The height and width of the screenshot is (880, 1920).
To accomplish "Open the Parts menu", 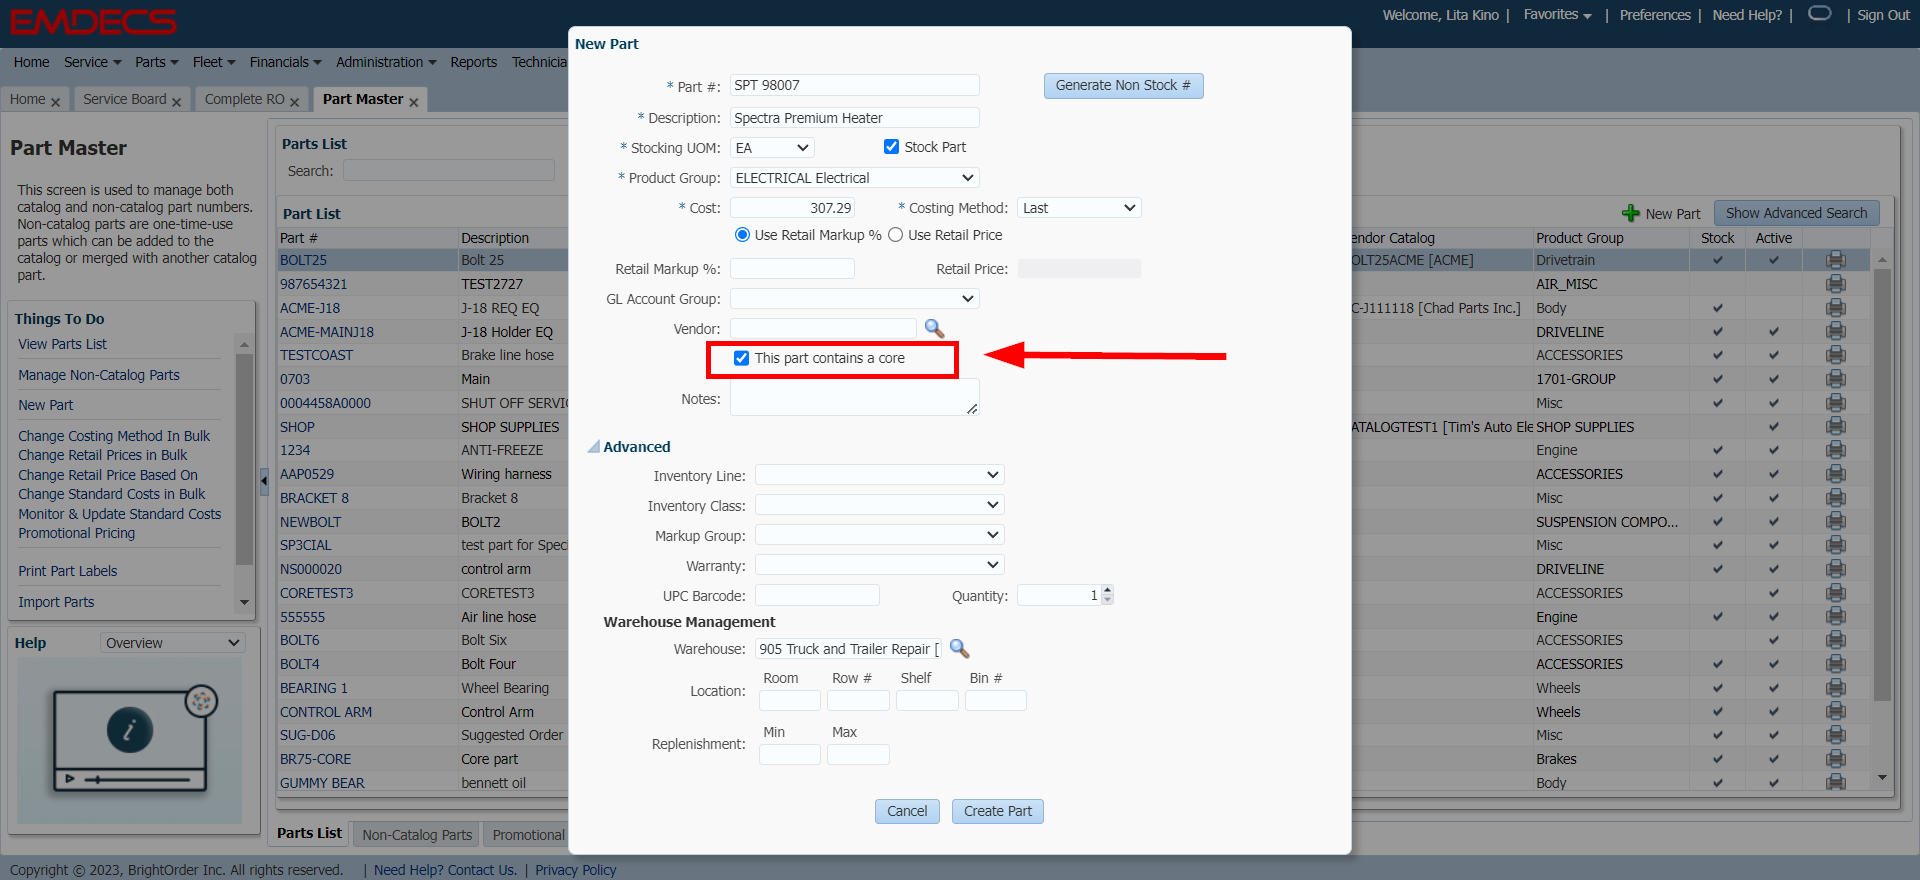I will 157,62.
